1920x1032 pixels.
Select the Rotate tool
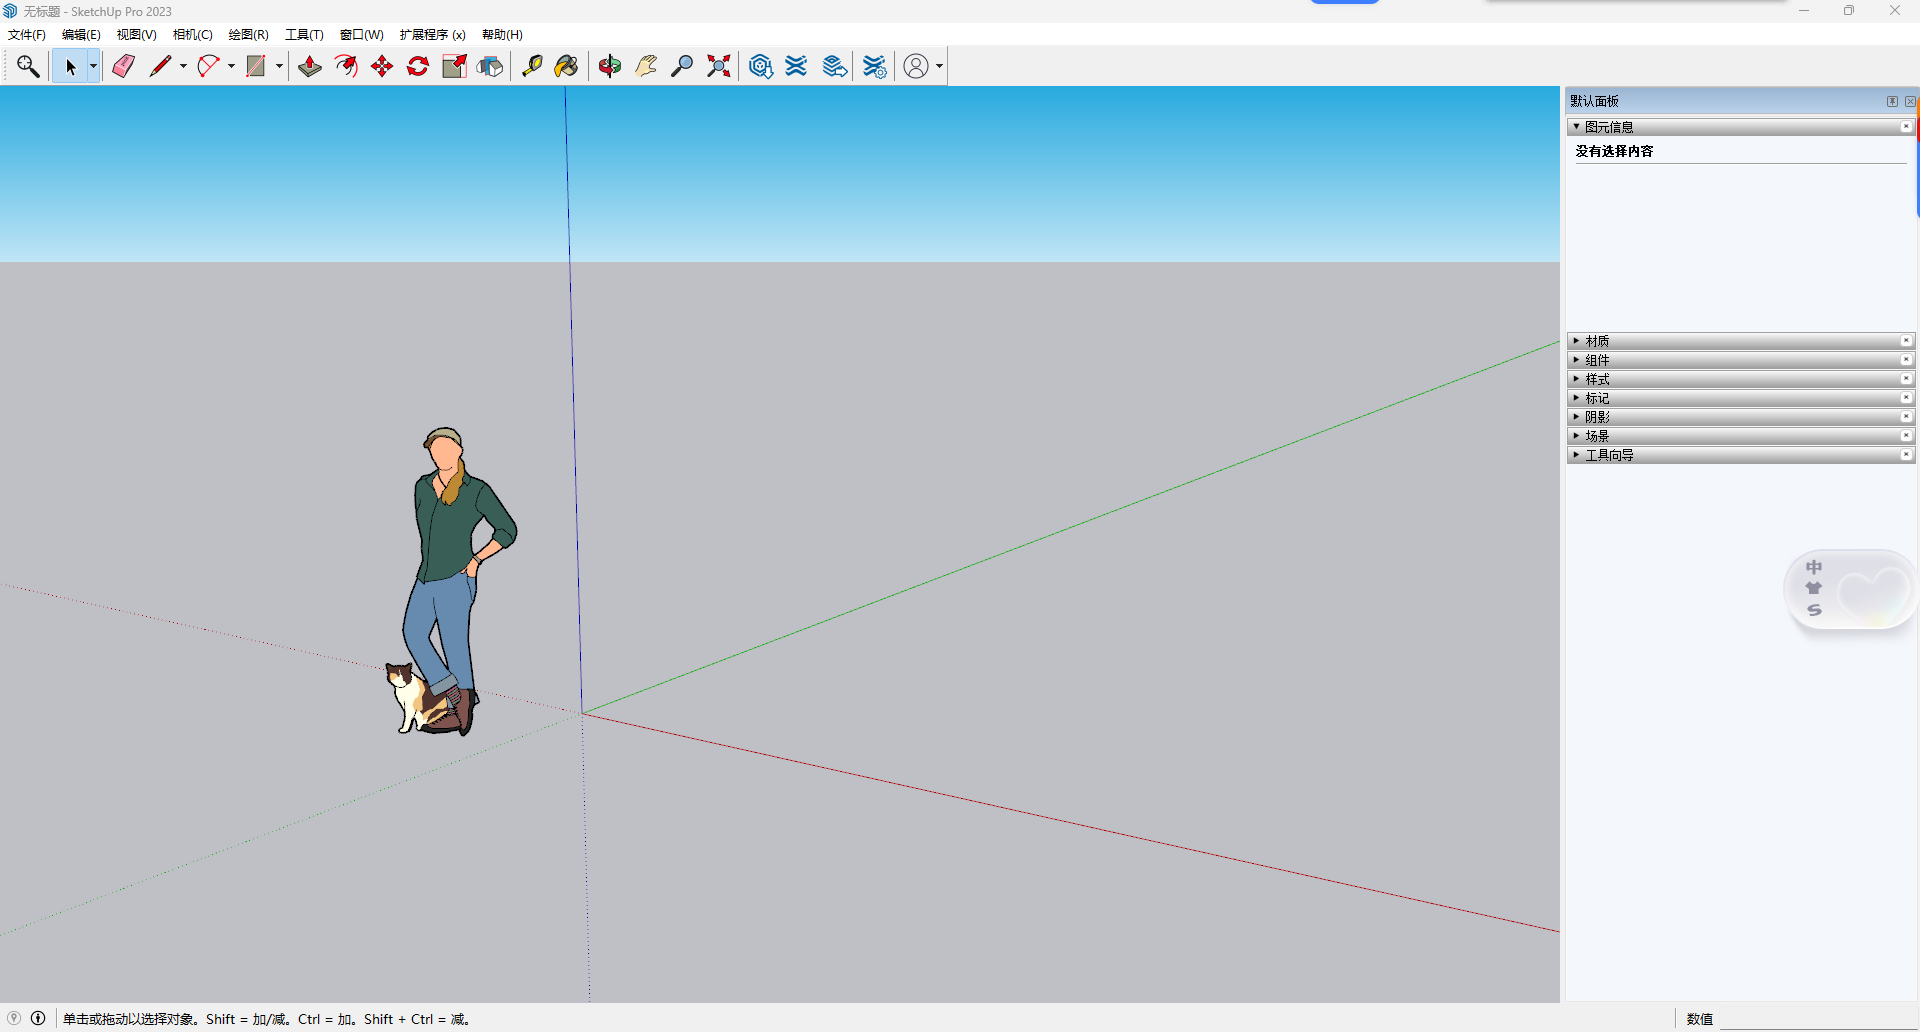[417, 66]
